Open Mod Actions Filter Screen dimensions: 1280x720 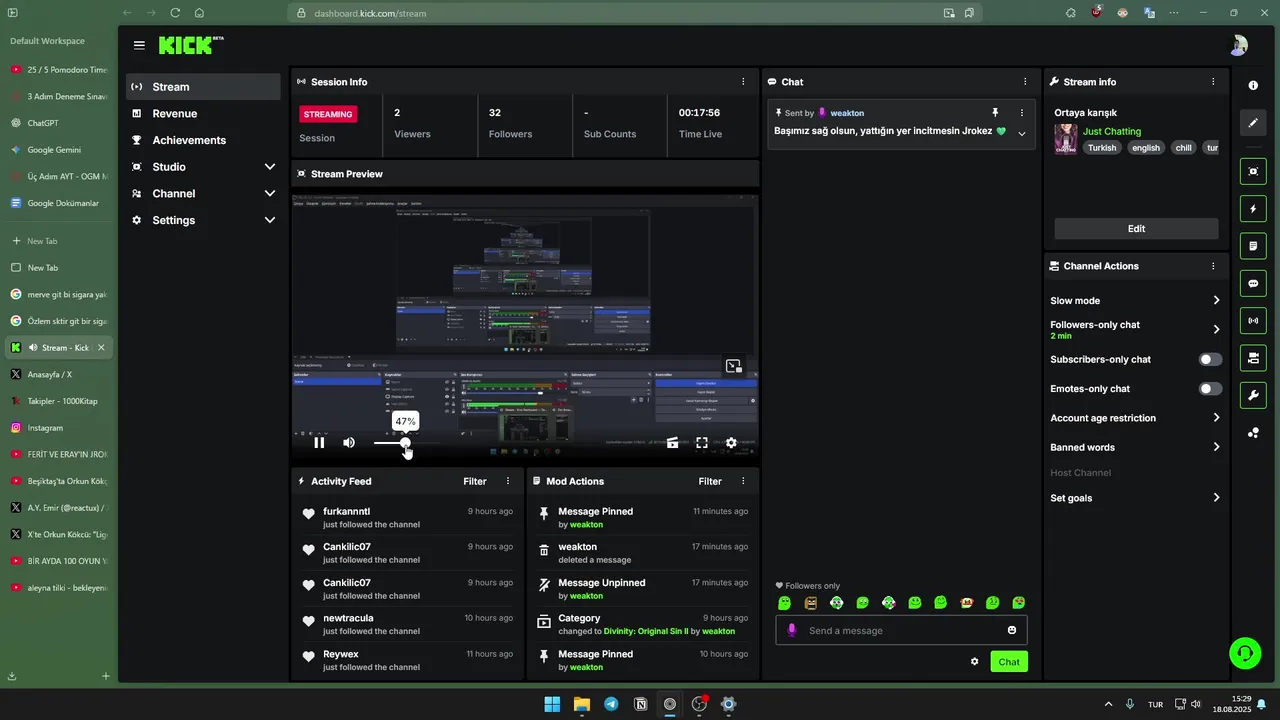pyautogui.click(x=710, y=481)
